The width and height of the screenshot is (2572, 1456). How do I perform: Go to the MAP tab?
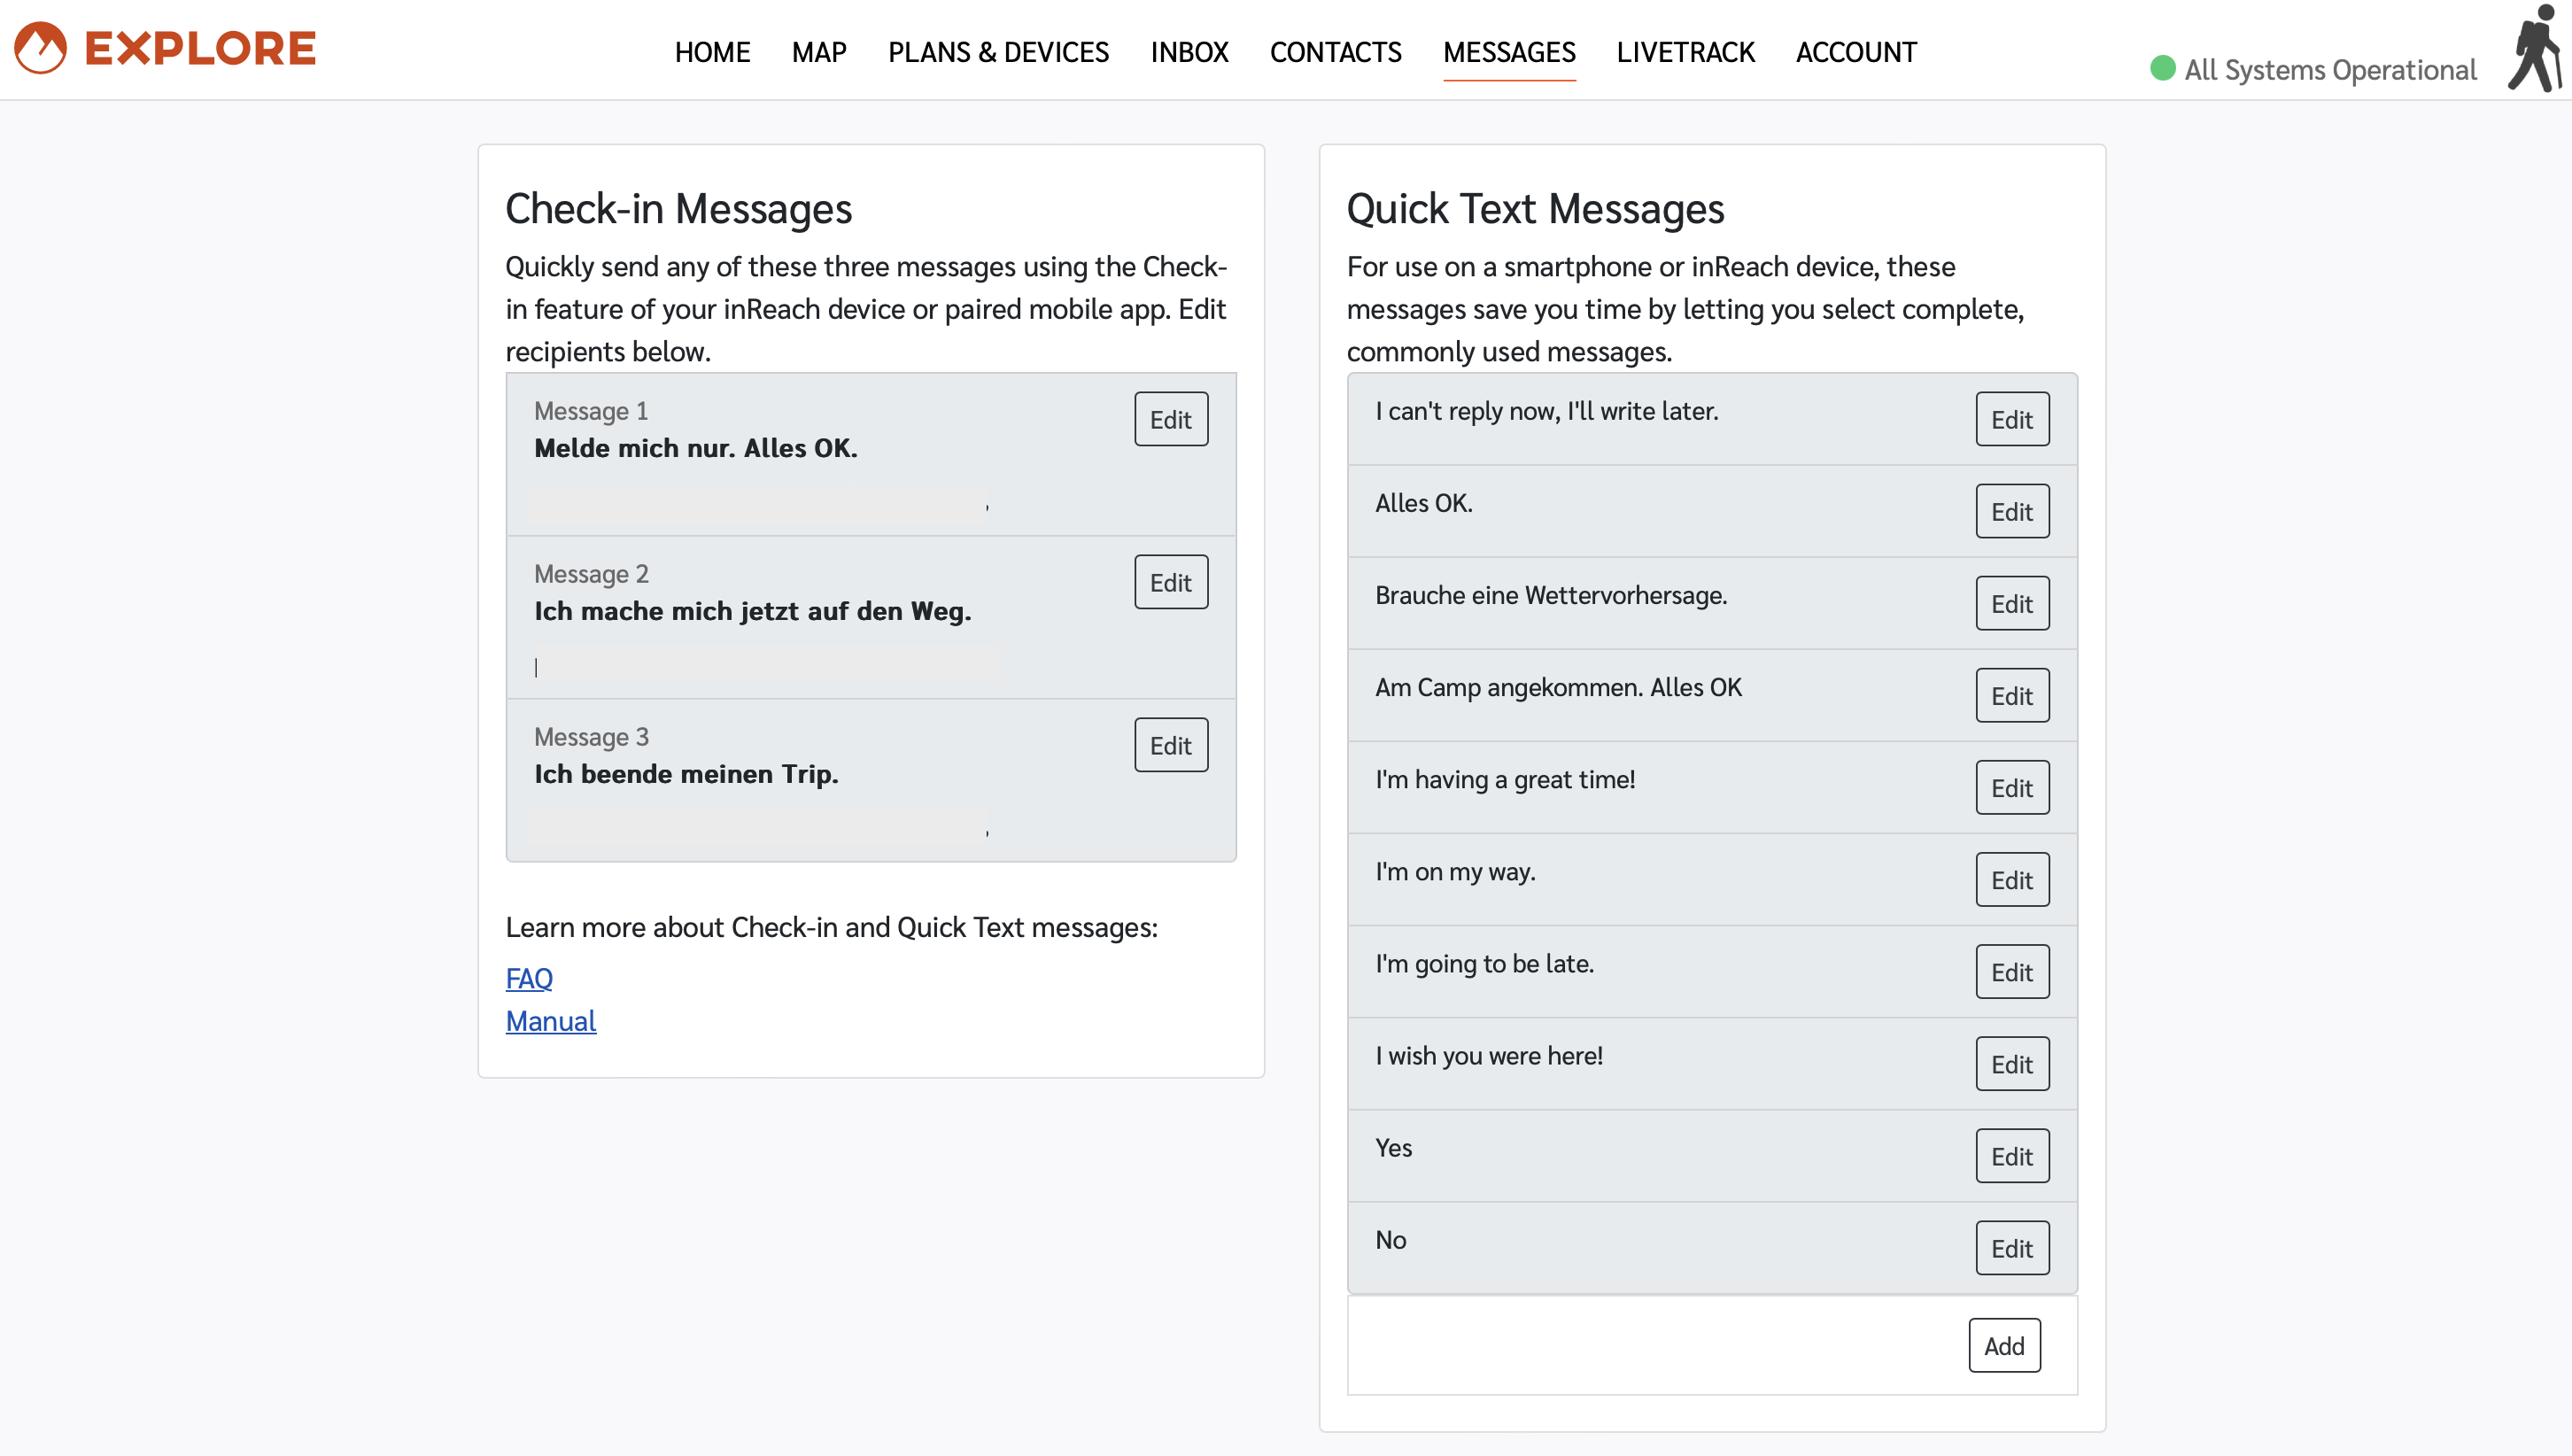pos(819,52)
